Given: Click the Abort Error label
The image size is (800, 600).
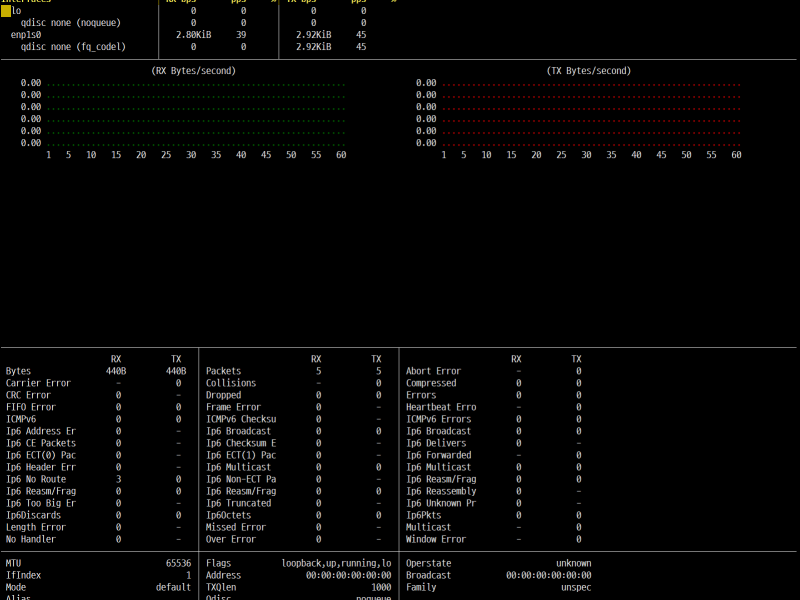Looking at the screenshot, I should 433,371.
